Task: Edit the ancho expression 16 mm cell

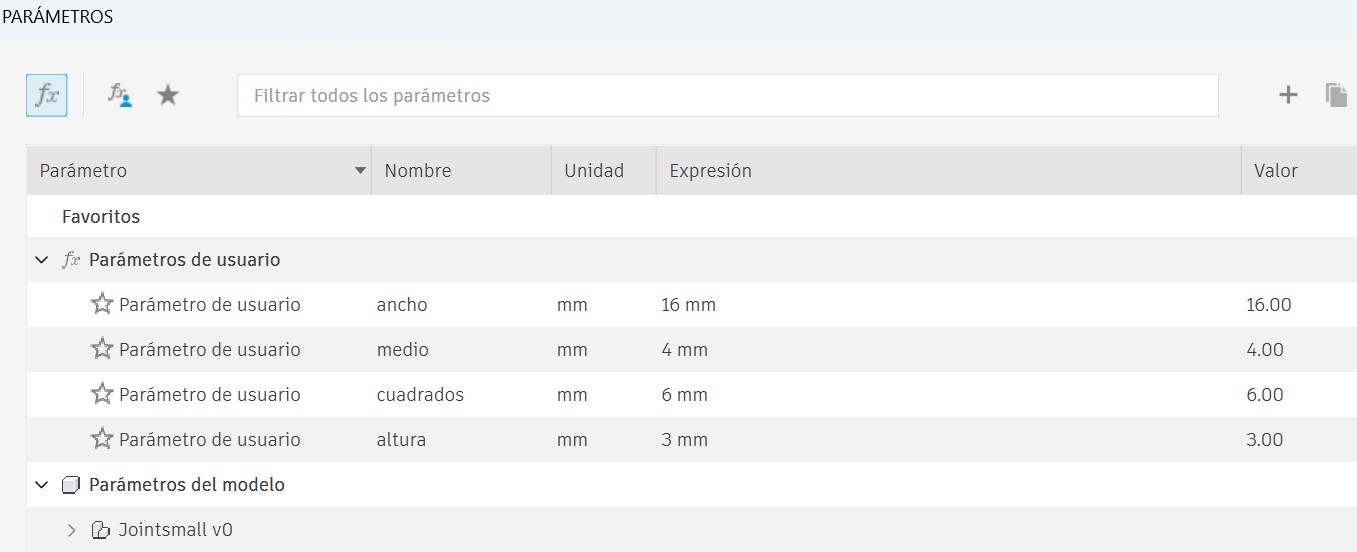Action: pyautogui.click(x=689, y=305)
